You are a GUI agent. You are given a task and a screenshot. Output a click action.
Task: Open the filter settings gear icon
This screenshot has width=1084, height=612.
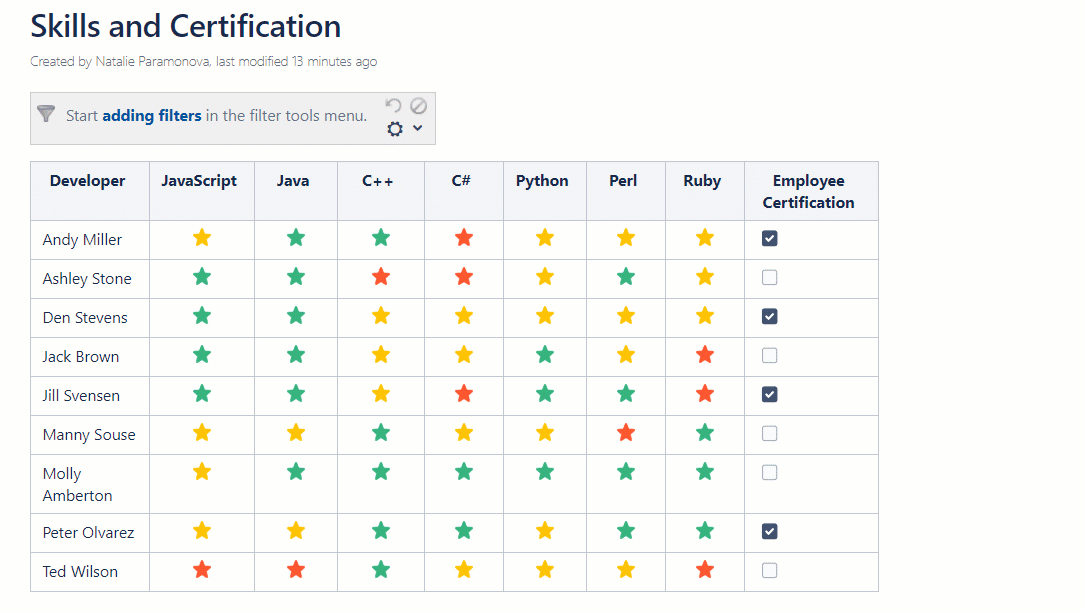coord(395,129)
